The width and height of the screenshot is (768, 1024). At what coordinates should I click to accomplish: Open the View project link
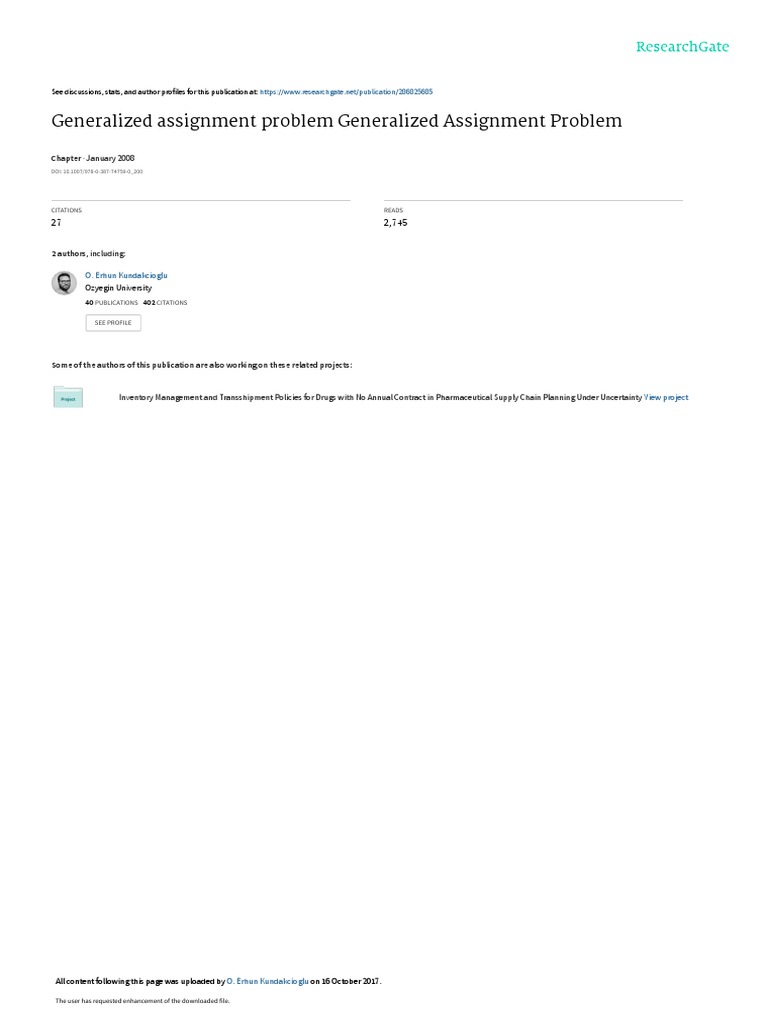tap(666, 397)
